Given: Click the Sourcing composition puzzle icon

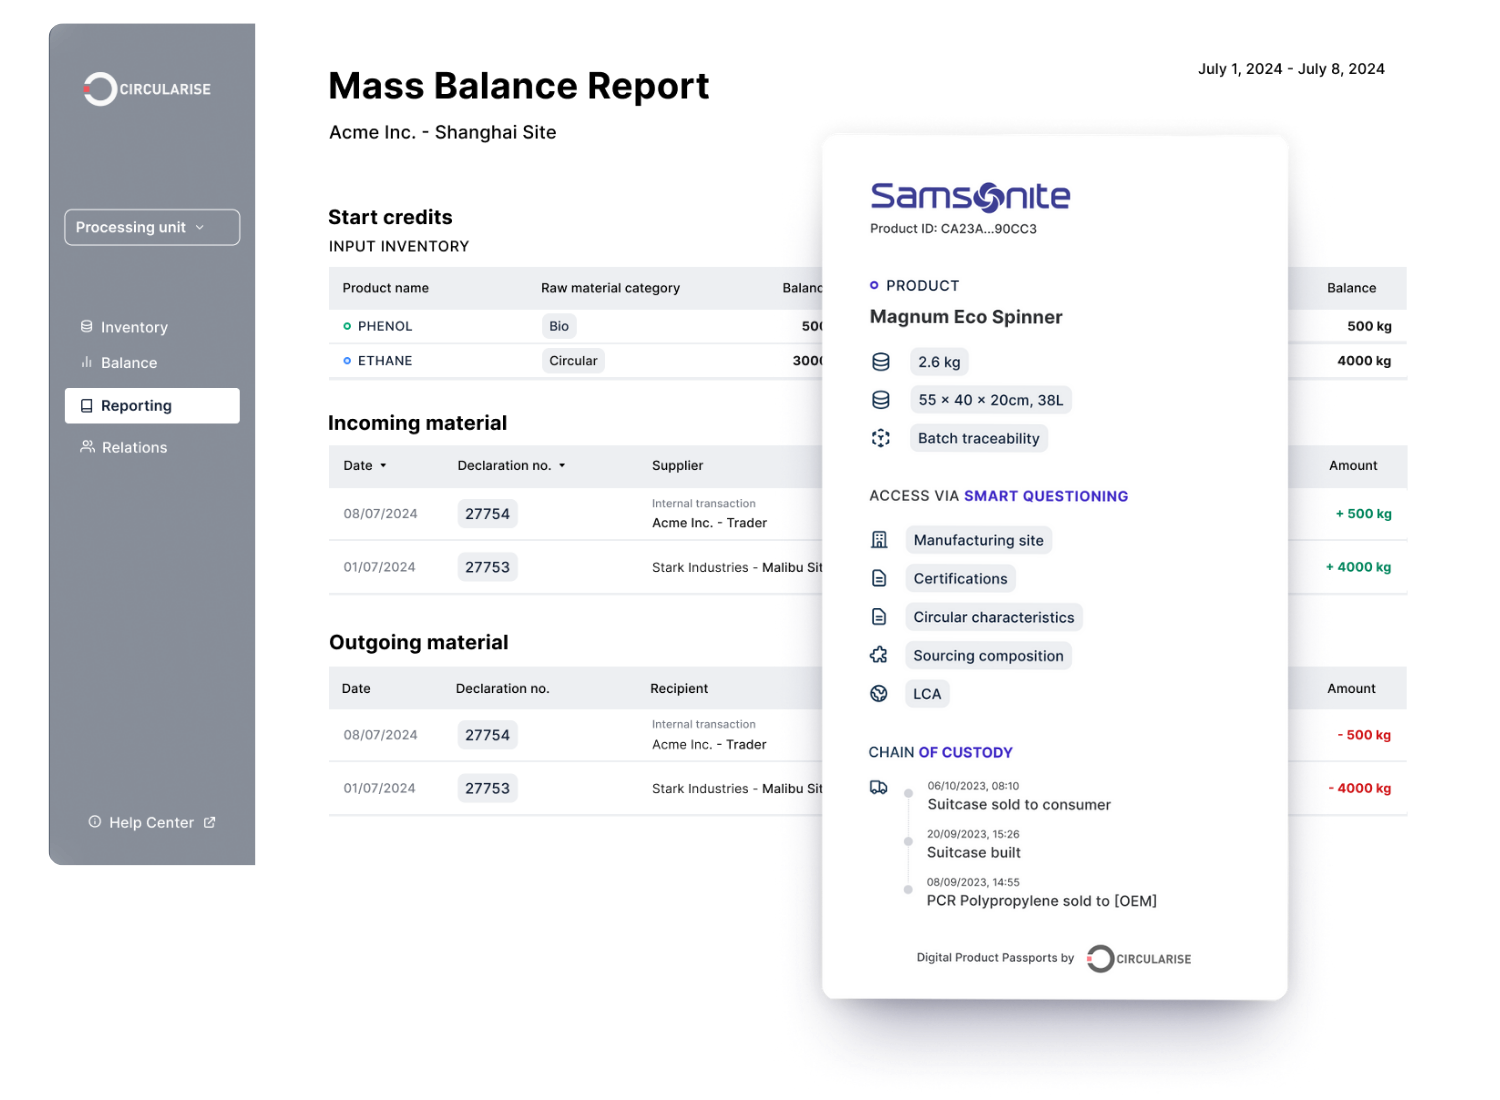Looking at the screenshot, I should coord(879,655).
